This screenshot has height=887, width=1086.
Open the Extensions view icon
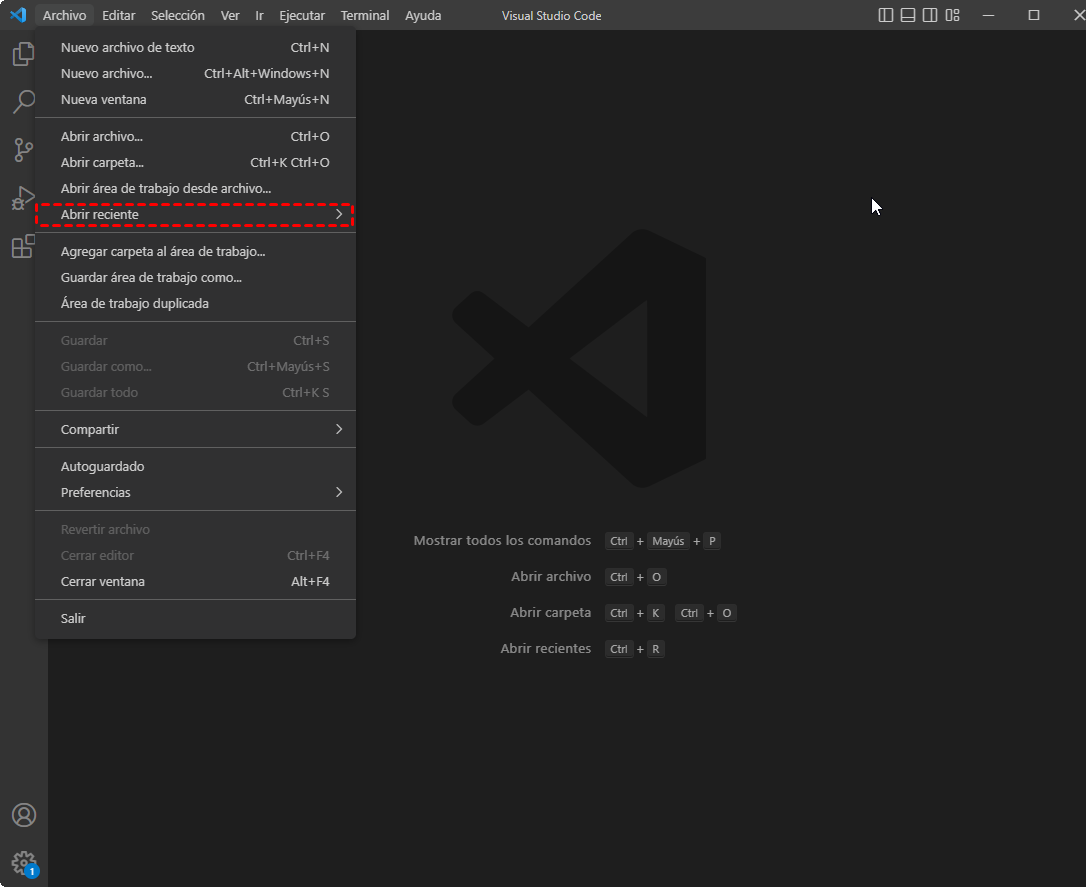click(23, 246)
